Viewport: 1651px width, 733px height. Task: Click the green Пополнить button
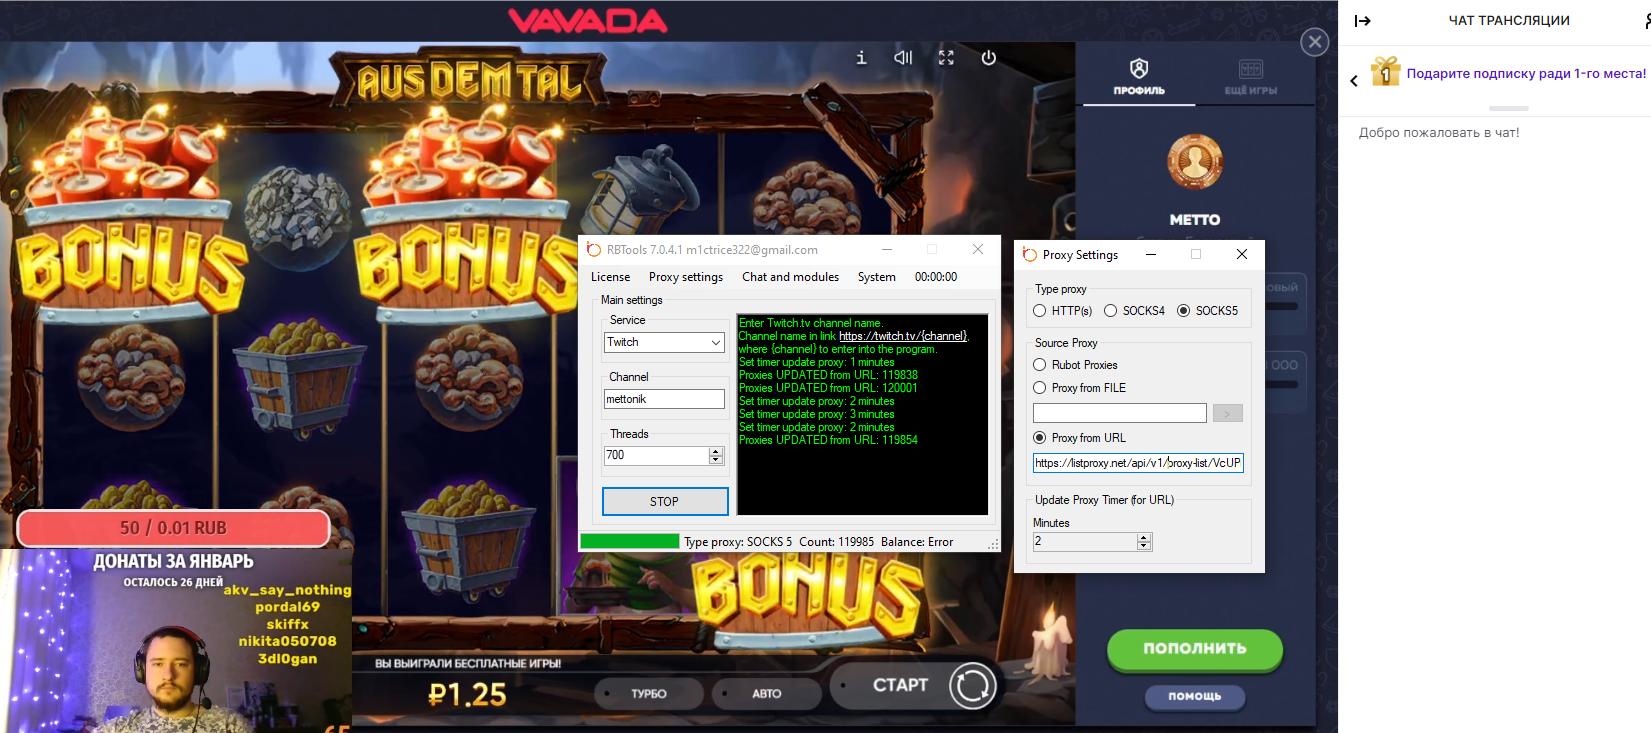(x=1194, y=648)
